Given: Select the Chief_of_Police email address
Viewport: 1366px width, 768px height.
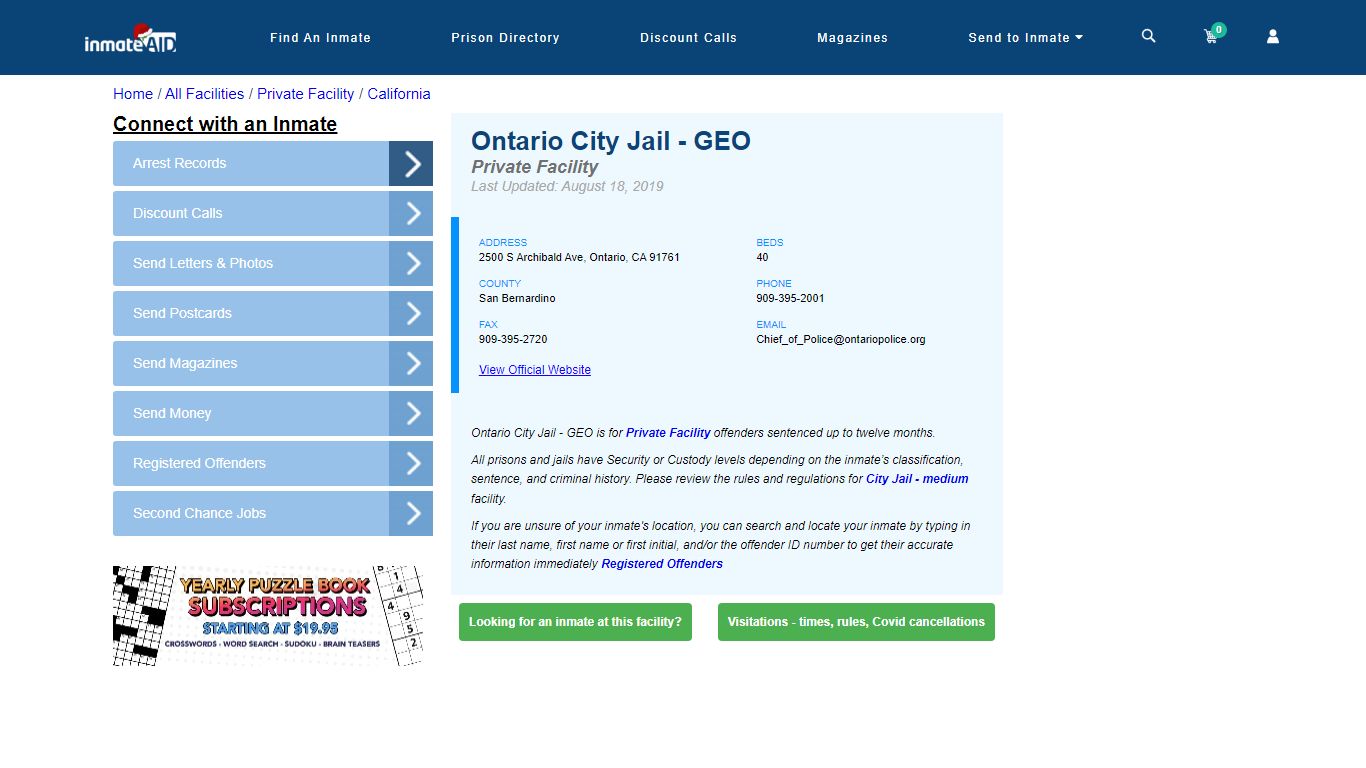Looking at the screenshot, I should pyautogui.click(x=841, y=339).
